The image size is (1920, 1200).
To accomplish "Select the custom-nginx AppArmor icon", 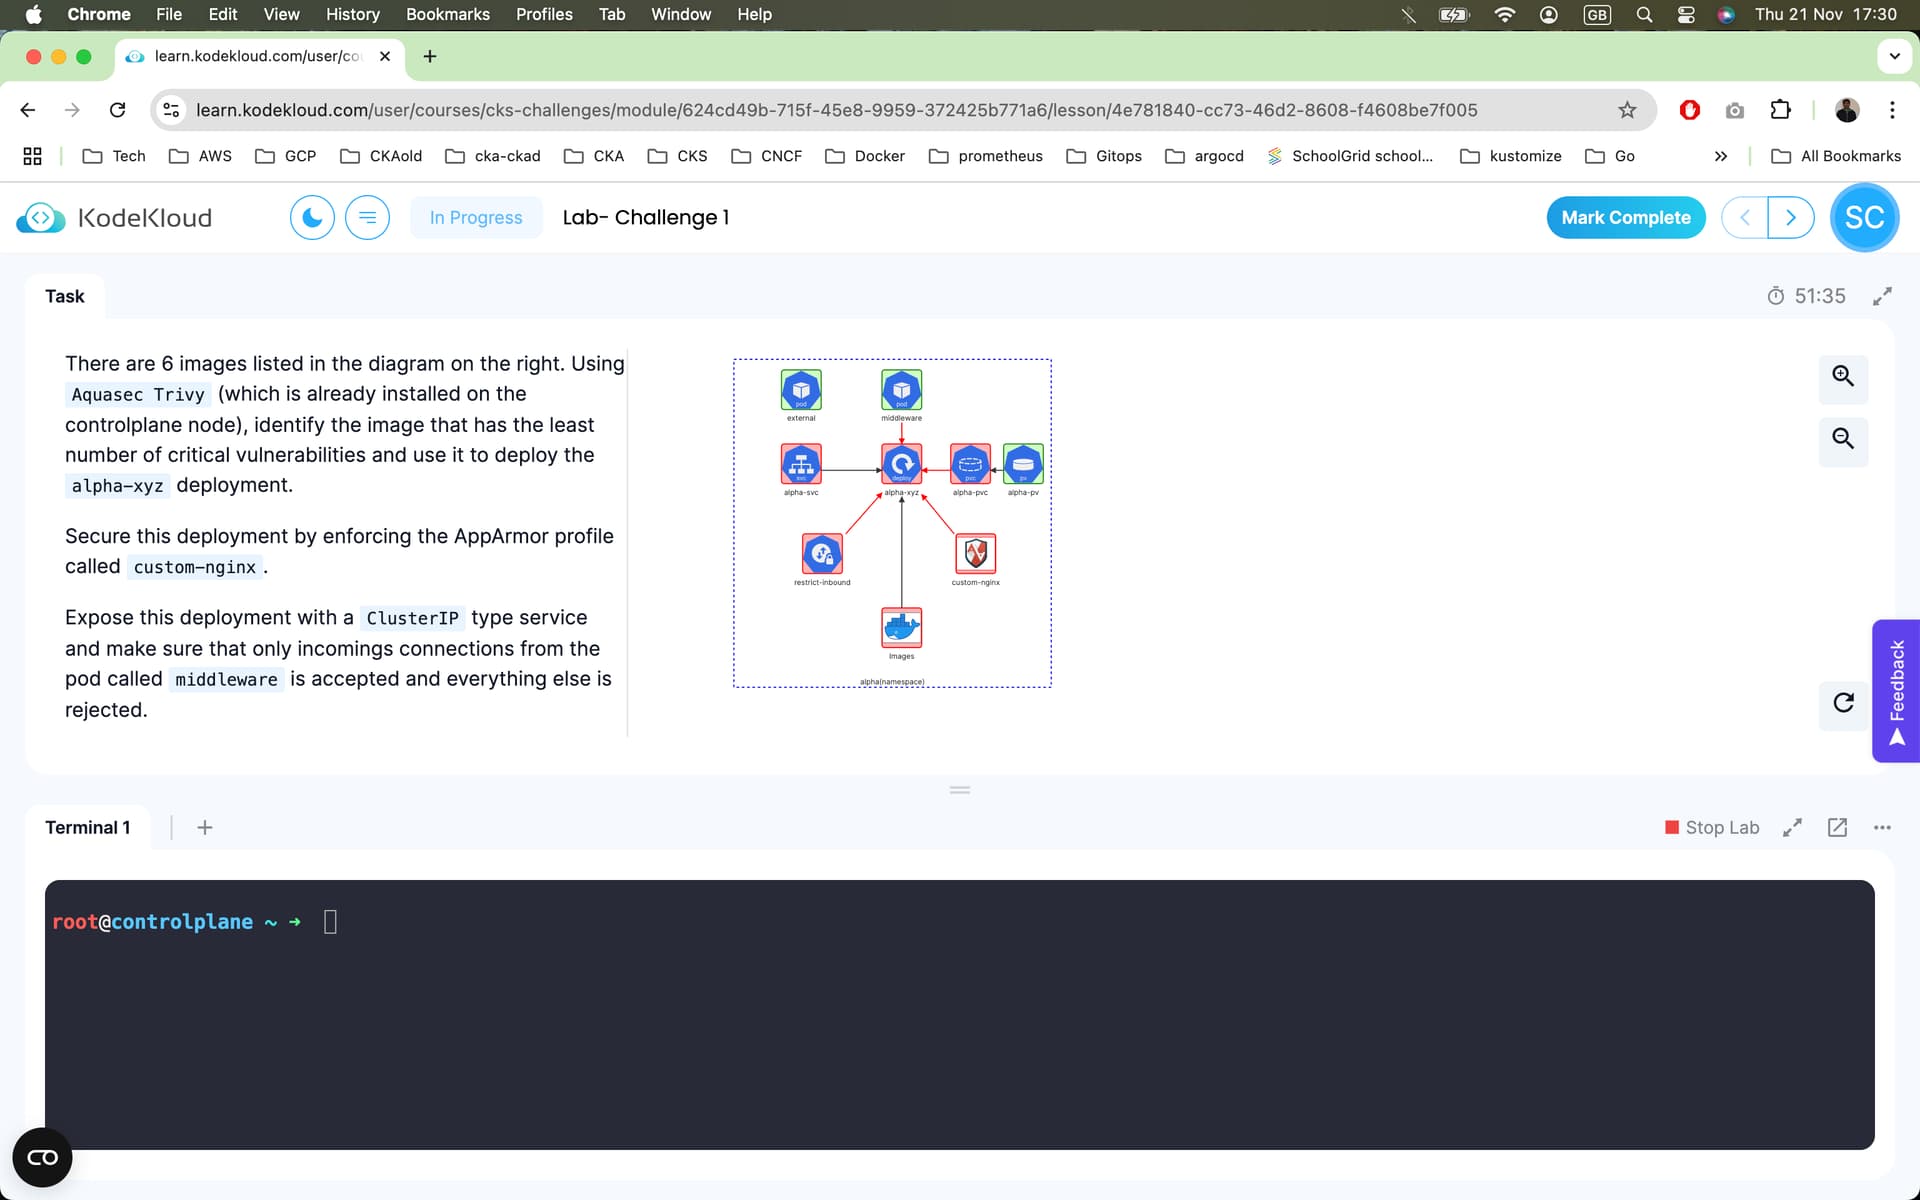I will [x=975, y=553].
